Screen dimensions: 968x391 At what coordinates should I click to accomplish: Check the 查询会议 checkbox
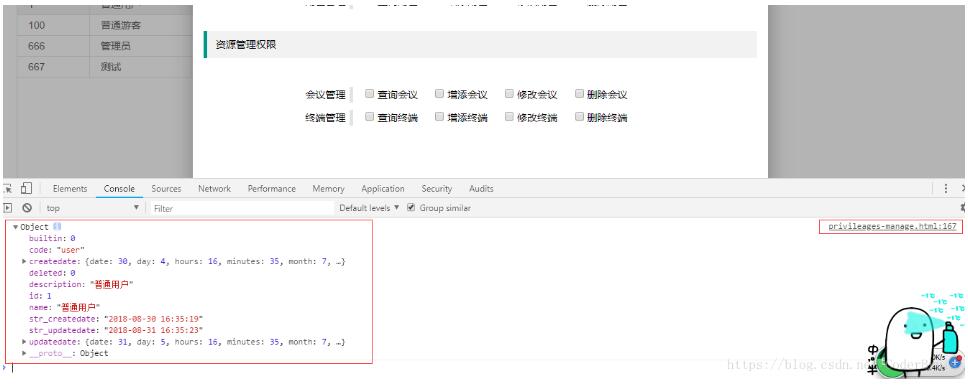tap(369, 94)
